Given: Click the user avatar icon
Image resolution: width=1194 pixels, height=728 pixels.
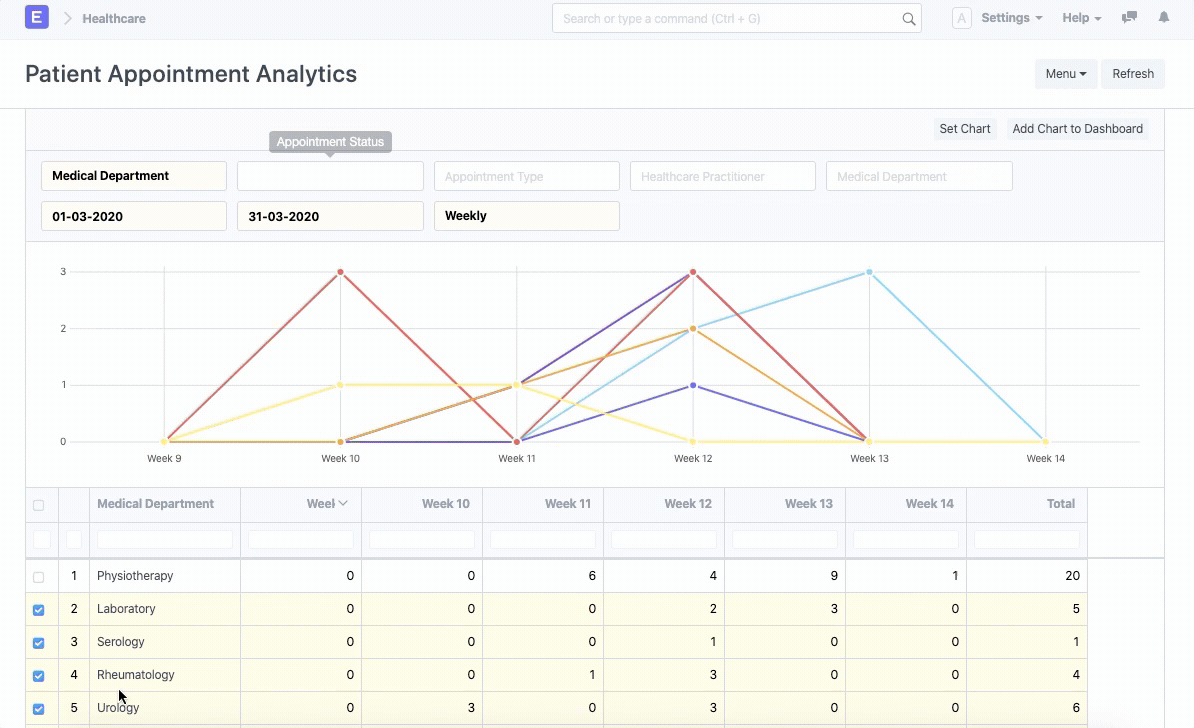Looking at the screenshot, I should [961, 18].
